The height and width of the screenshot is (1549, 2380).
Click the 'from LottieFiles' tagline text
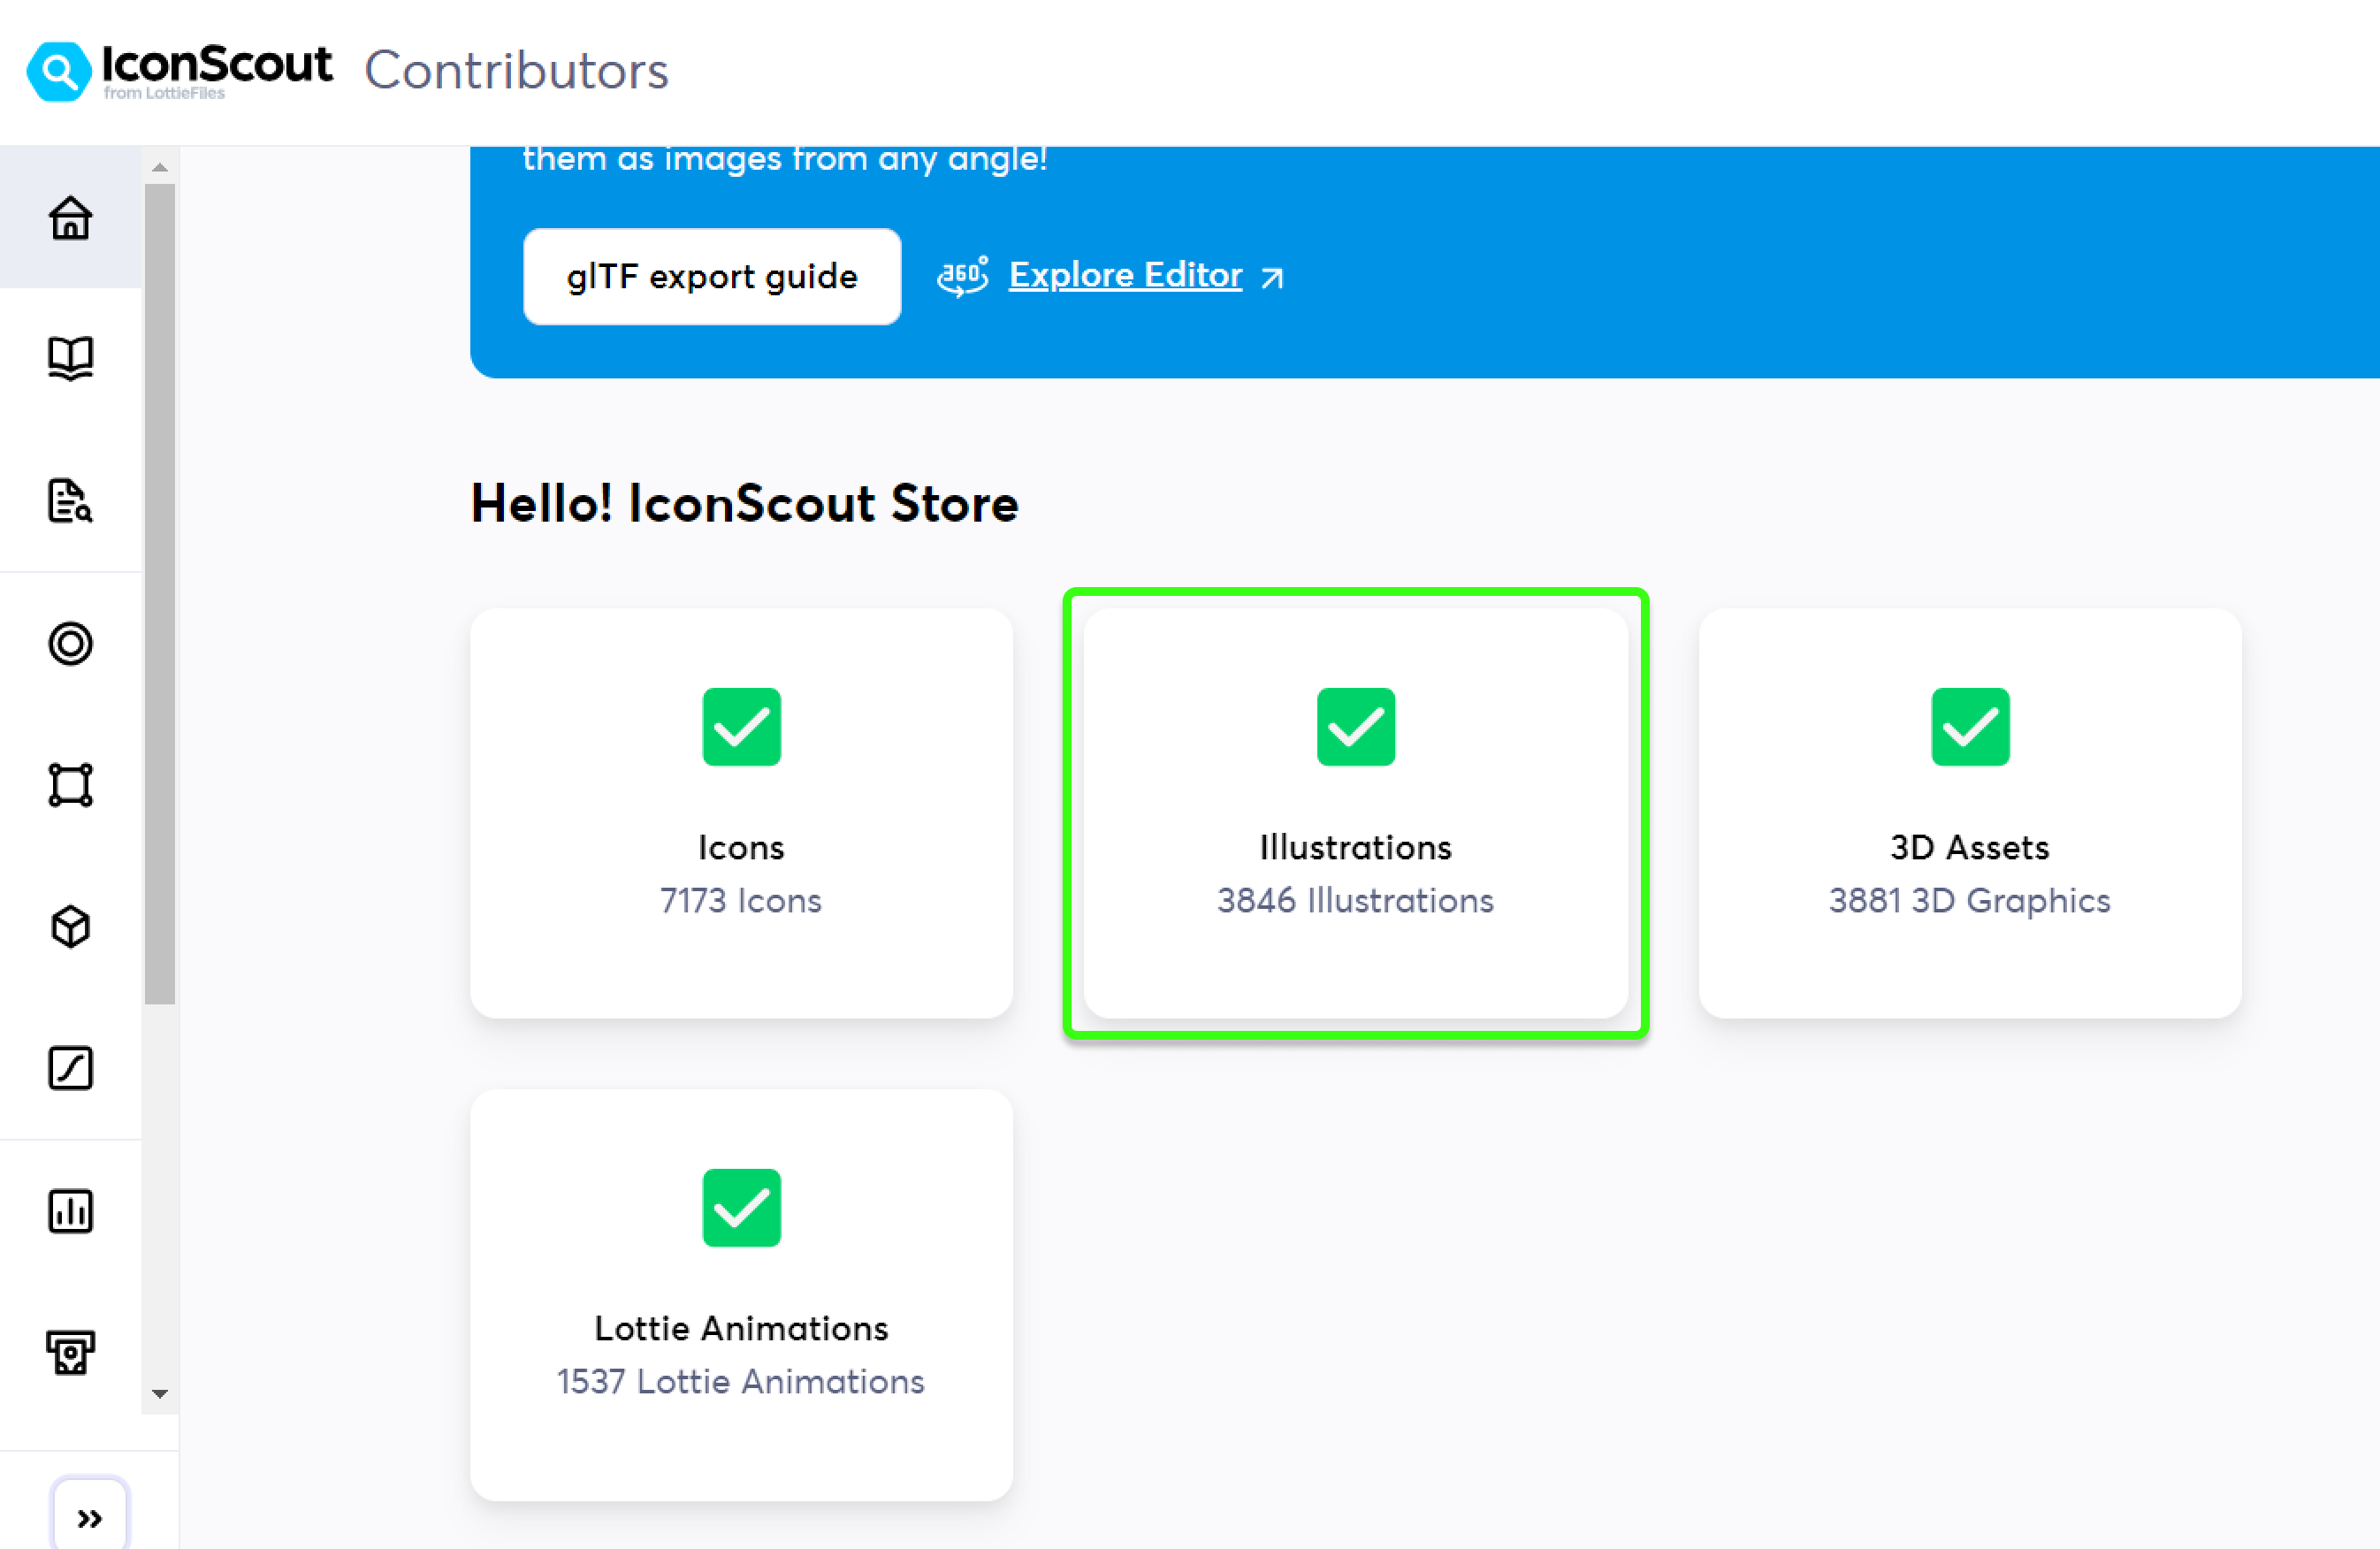164,93
